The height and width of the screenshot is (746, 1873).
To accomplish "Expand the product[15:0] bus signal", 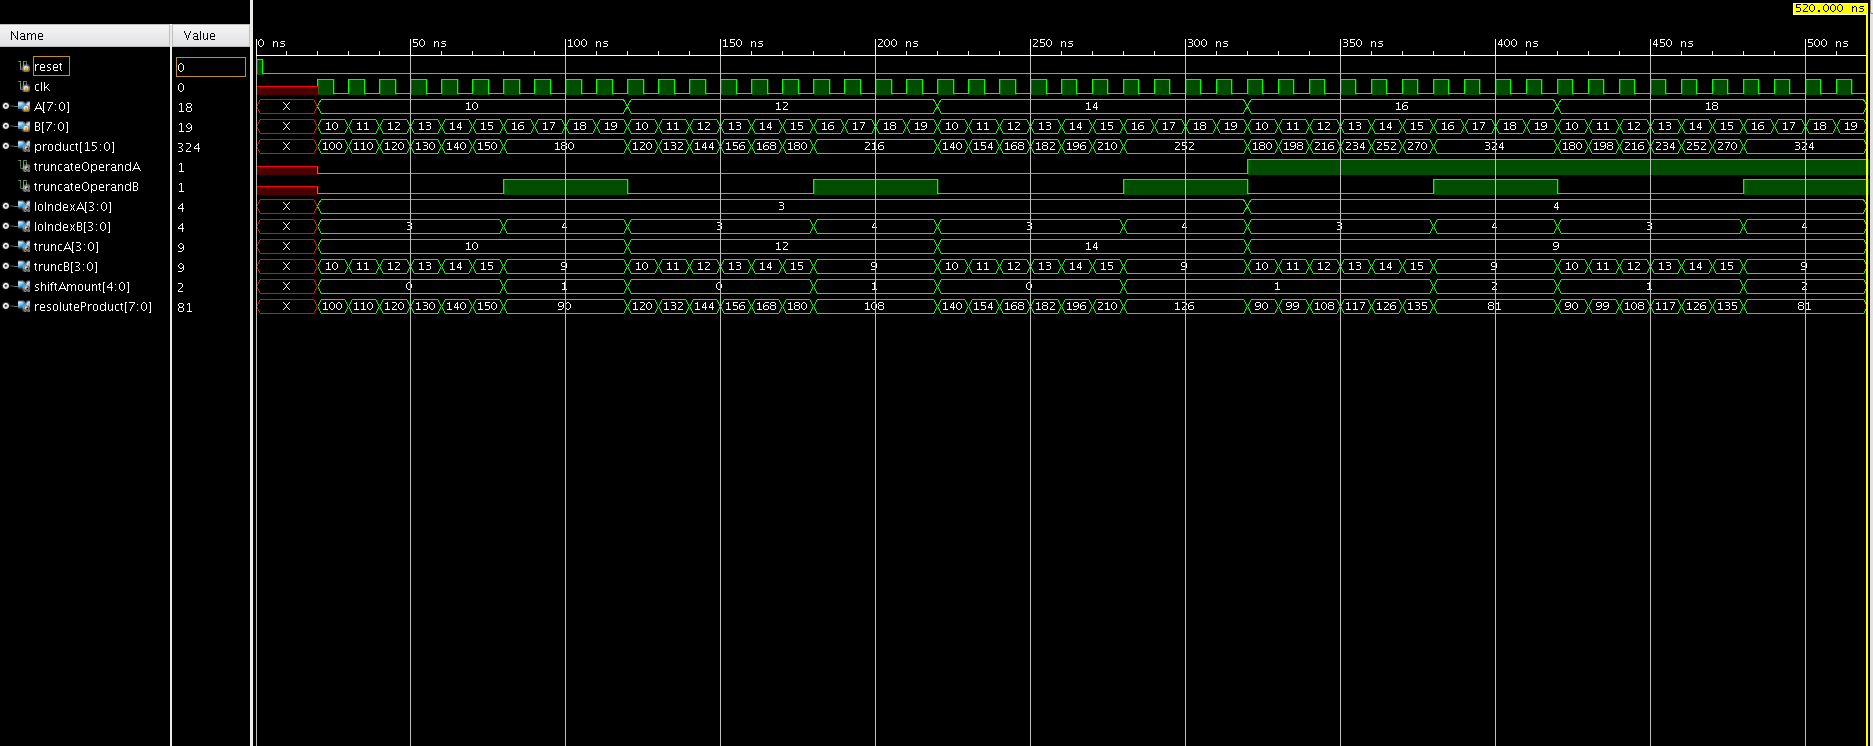I will 6,146.
